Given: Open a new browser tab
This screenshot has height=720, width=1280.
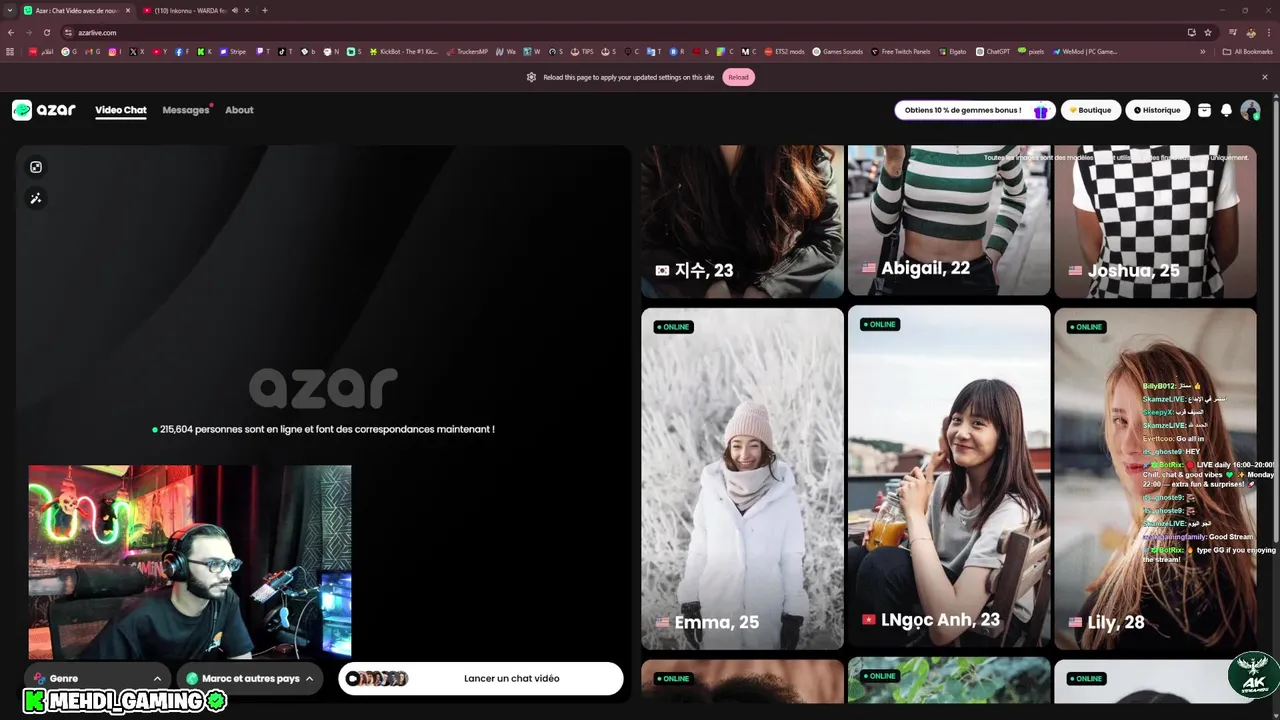Looking at the screenshot, I should [x=265, y=10].
